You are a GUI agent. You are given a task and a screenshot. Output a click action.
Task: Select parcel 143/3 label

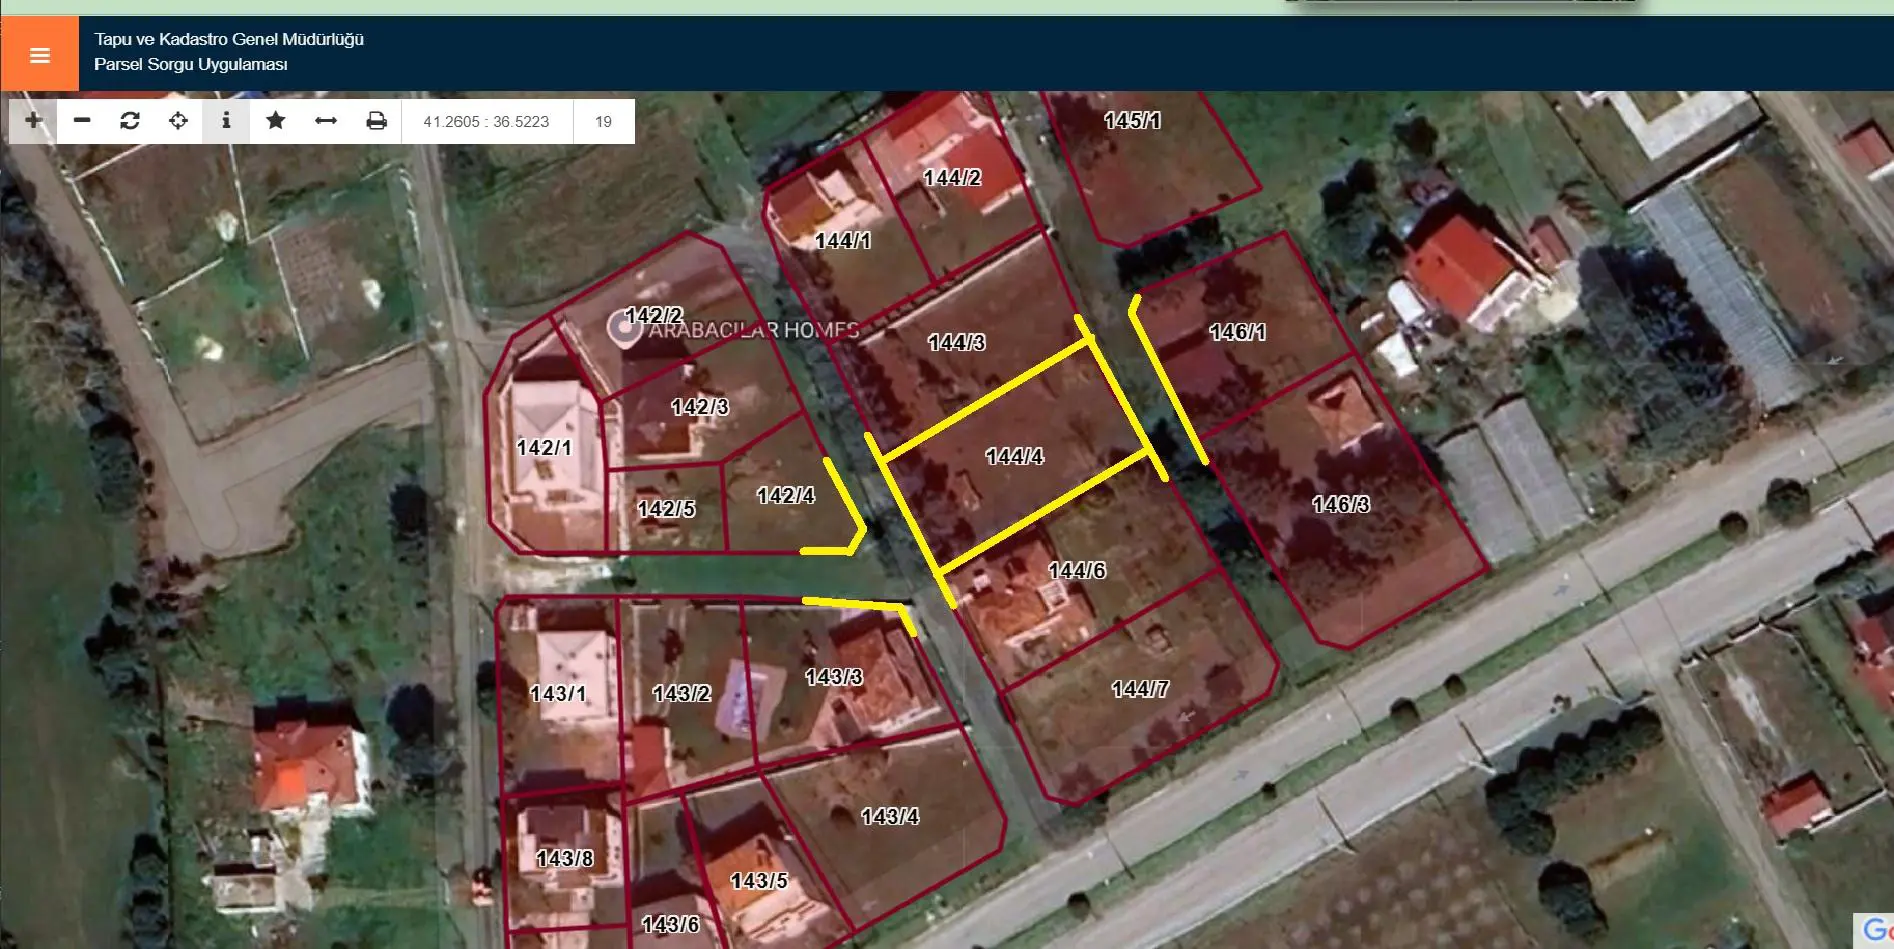(x=834, y=677)
